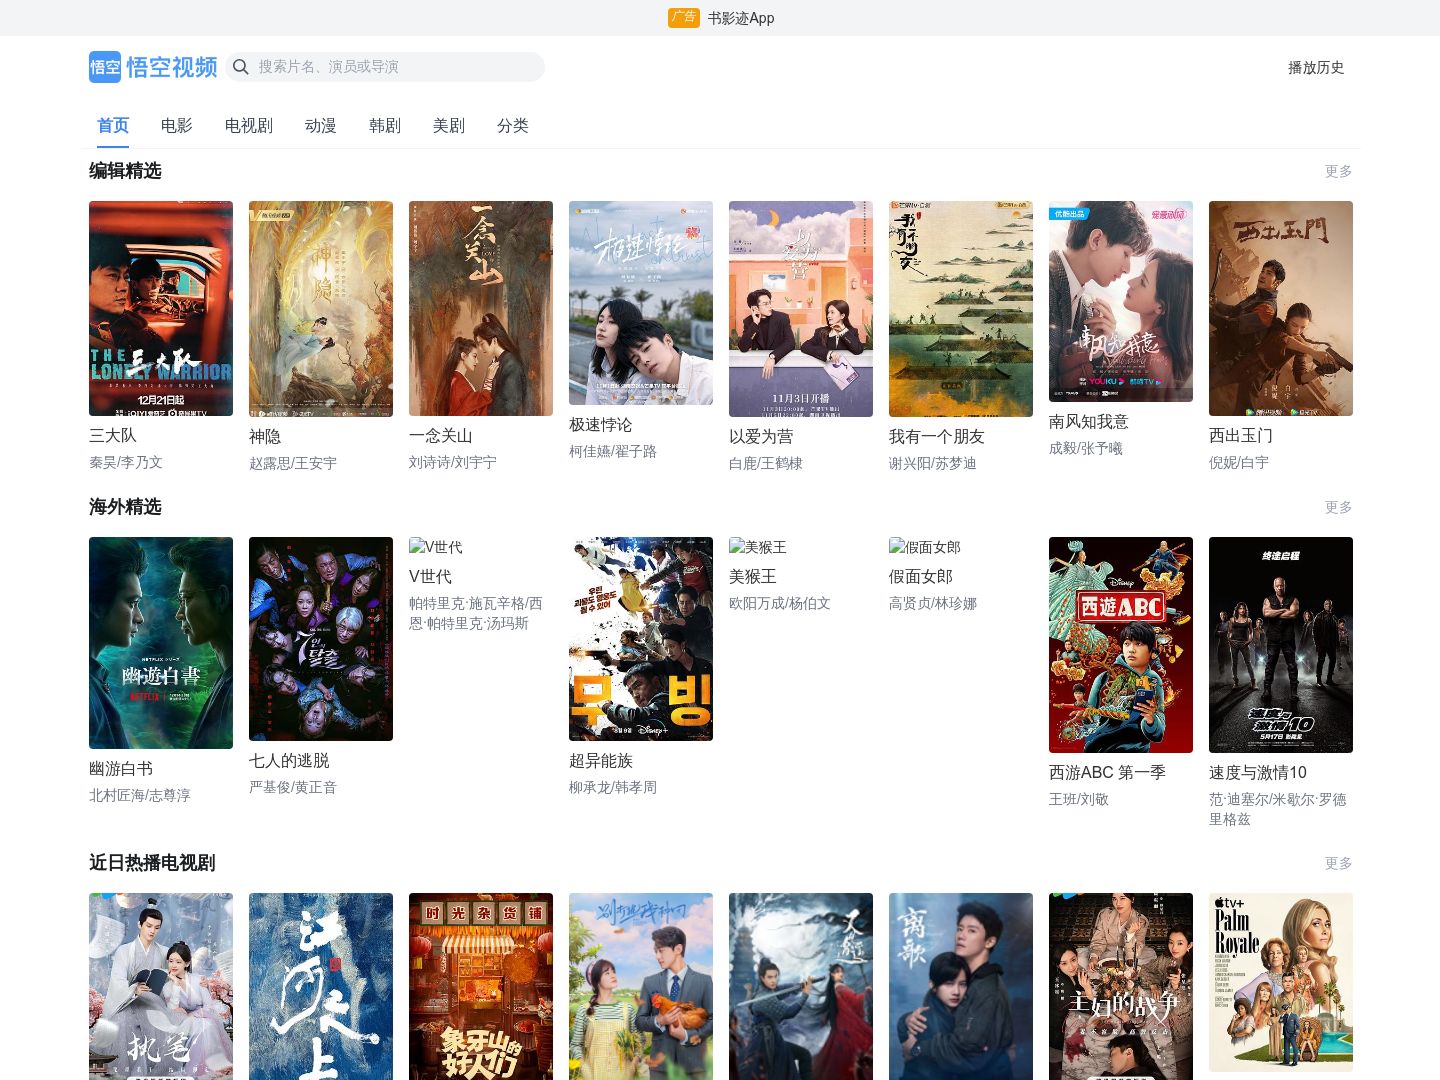Open the 以爱为营 poster
Image resolution: width=1440 pixels, height=1080 pixels.
801,309
